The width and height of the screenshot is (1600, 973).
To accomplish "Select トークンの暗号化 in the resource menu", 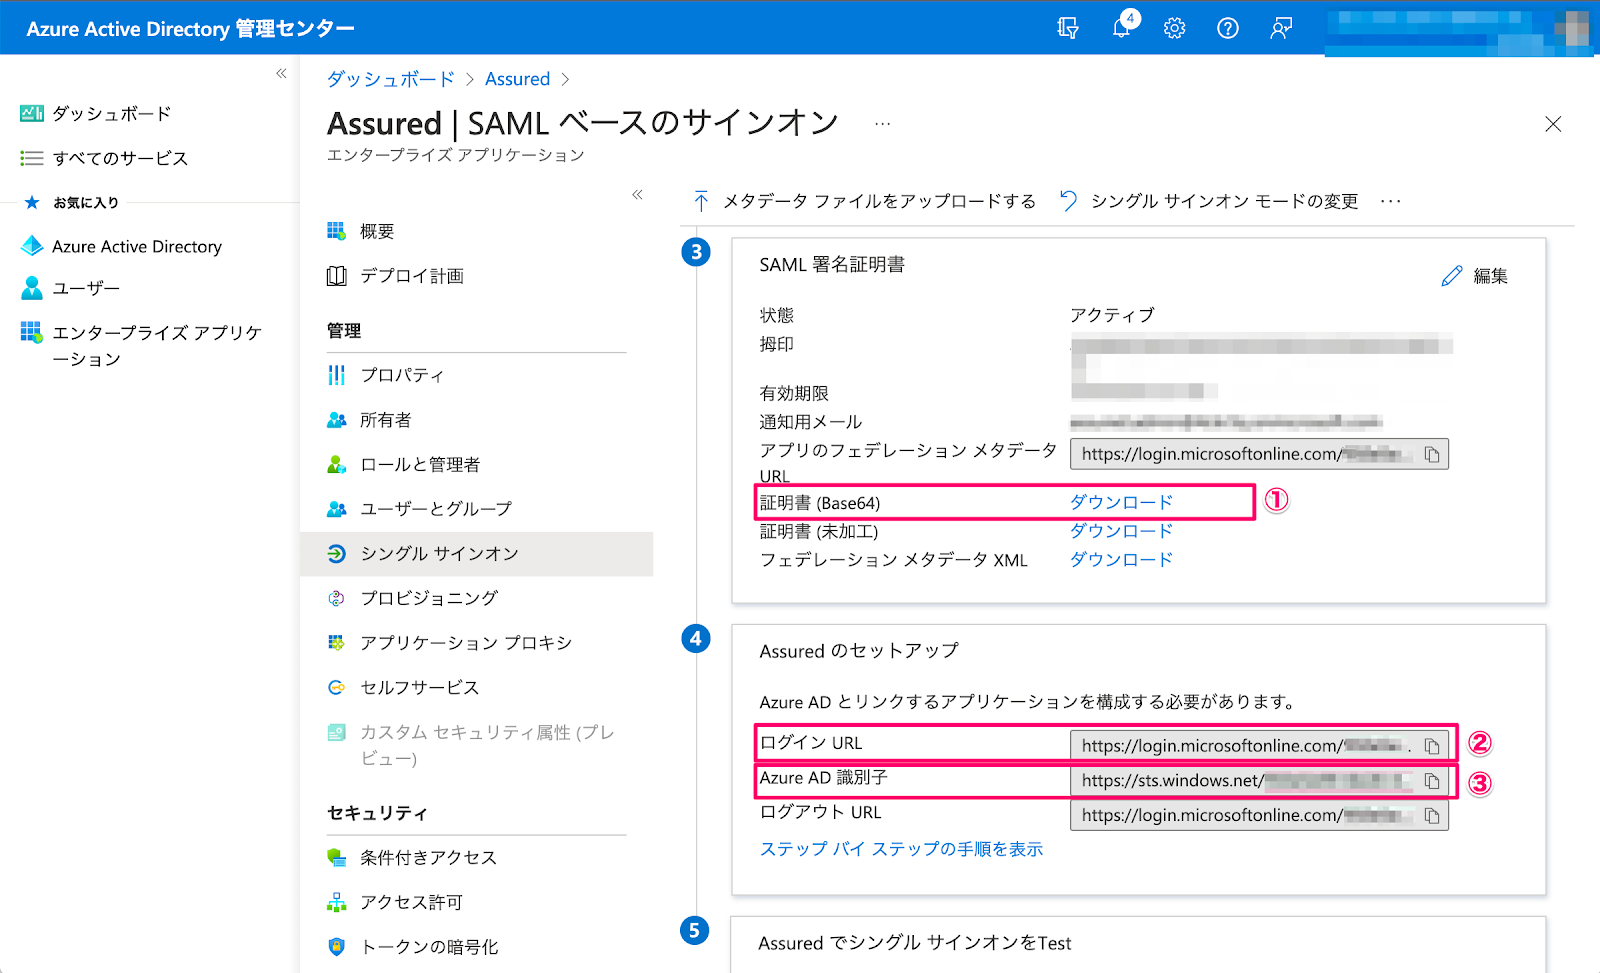I will tap(413, 946).
